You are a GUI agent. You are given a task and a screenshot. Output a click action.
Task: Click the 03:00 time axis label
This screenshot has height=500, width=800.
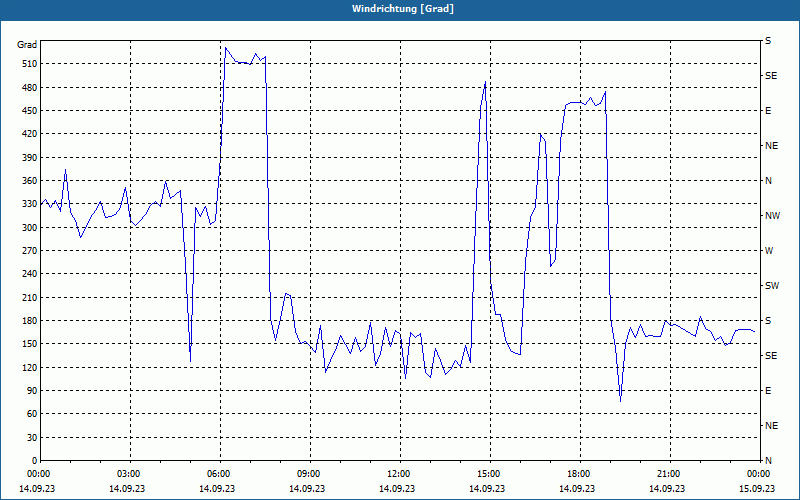[x=131, y=474]
